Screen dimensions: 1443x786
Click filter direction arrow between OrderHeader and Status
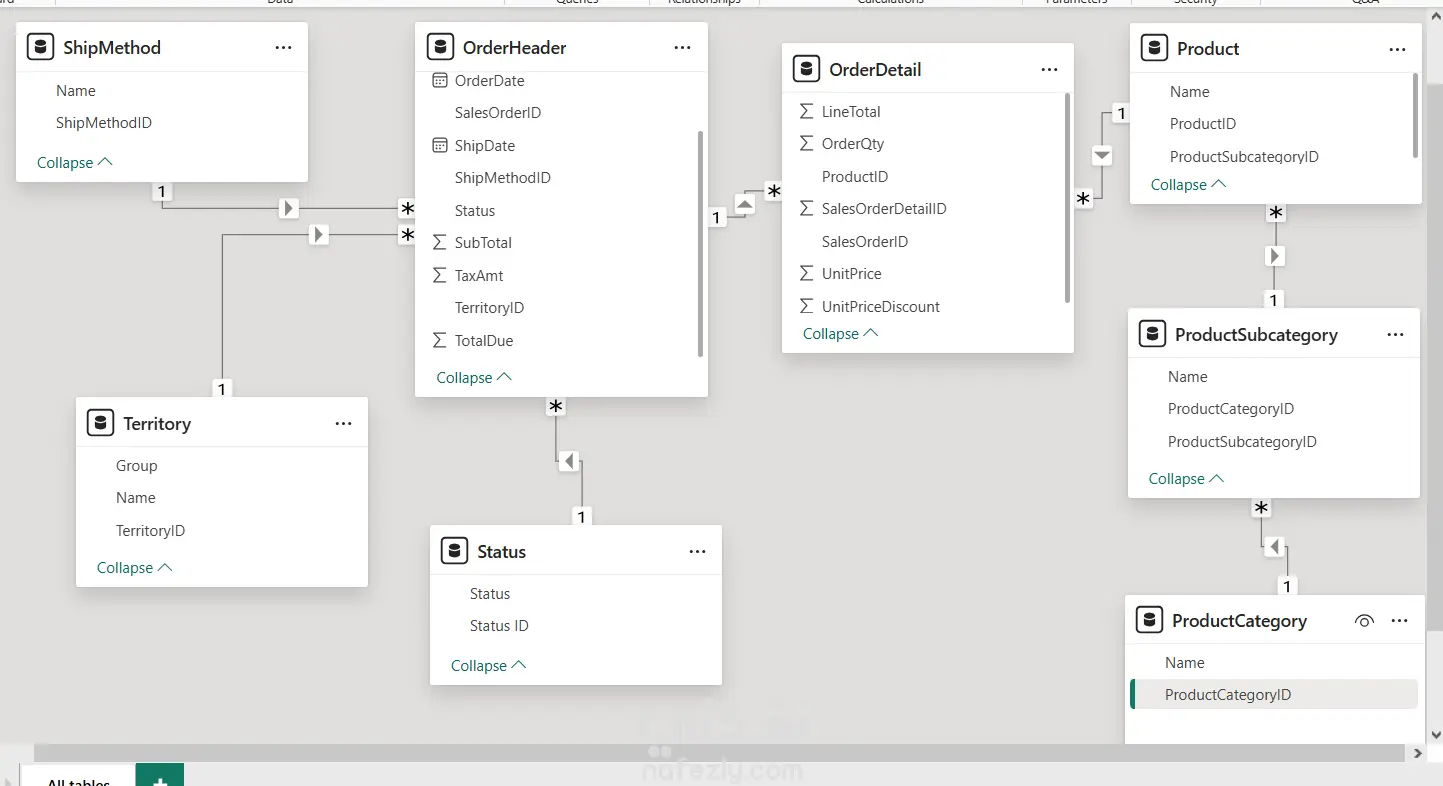569,461
